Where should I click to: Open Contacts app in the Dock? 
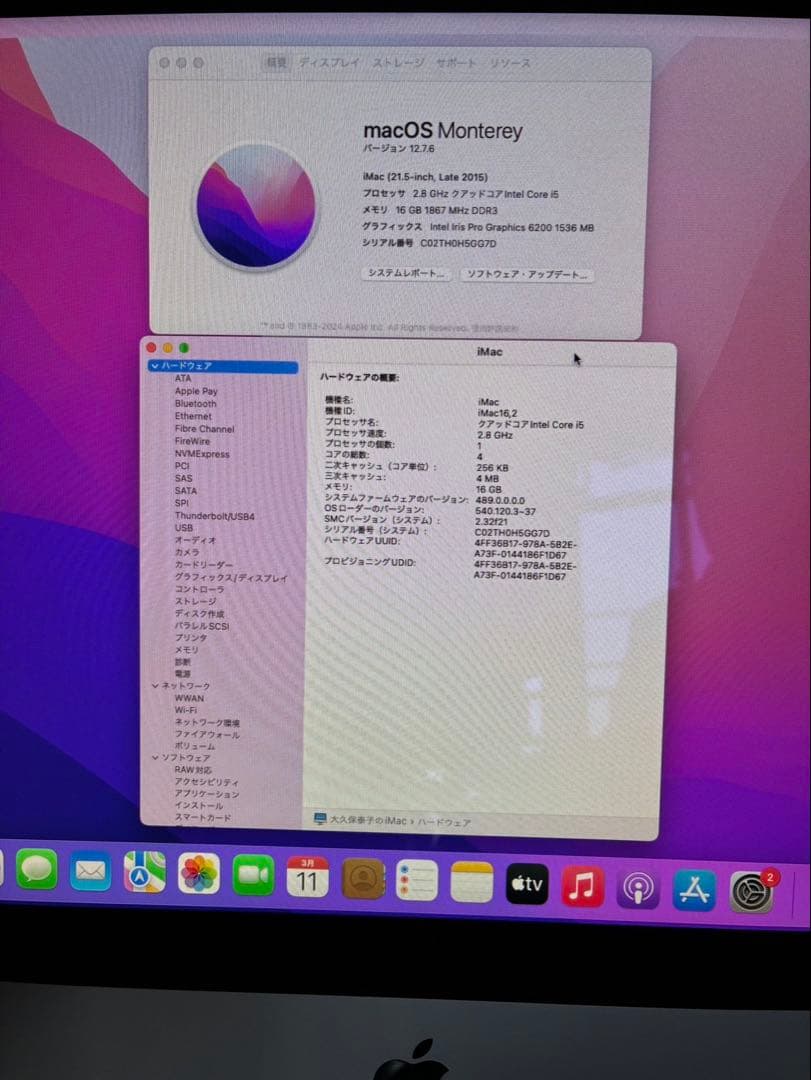tap(363, 879)
